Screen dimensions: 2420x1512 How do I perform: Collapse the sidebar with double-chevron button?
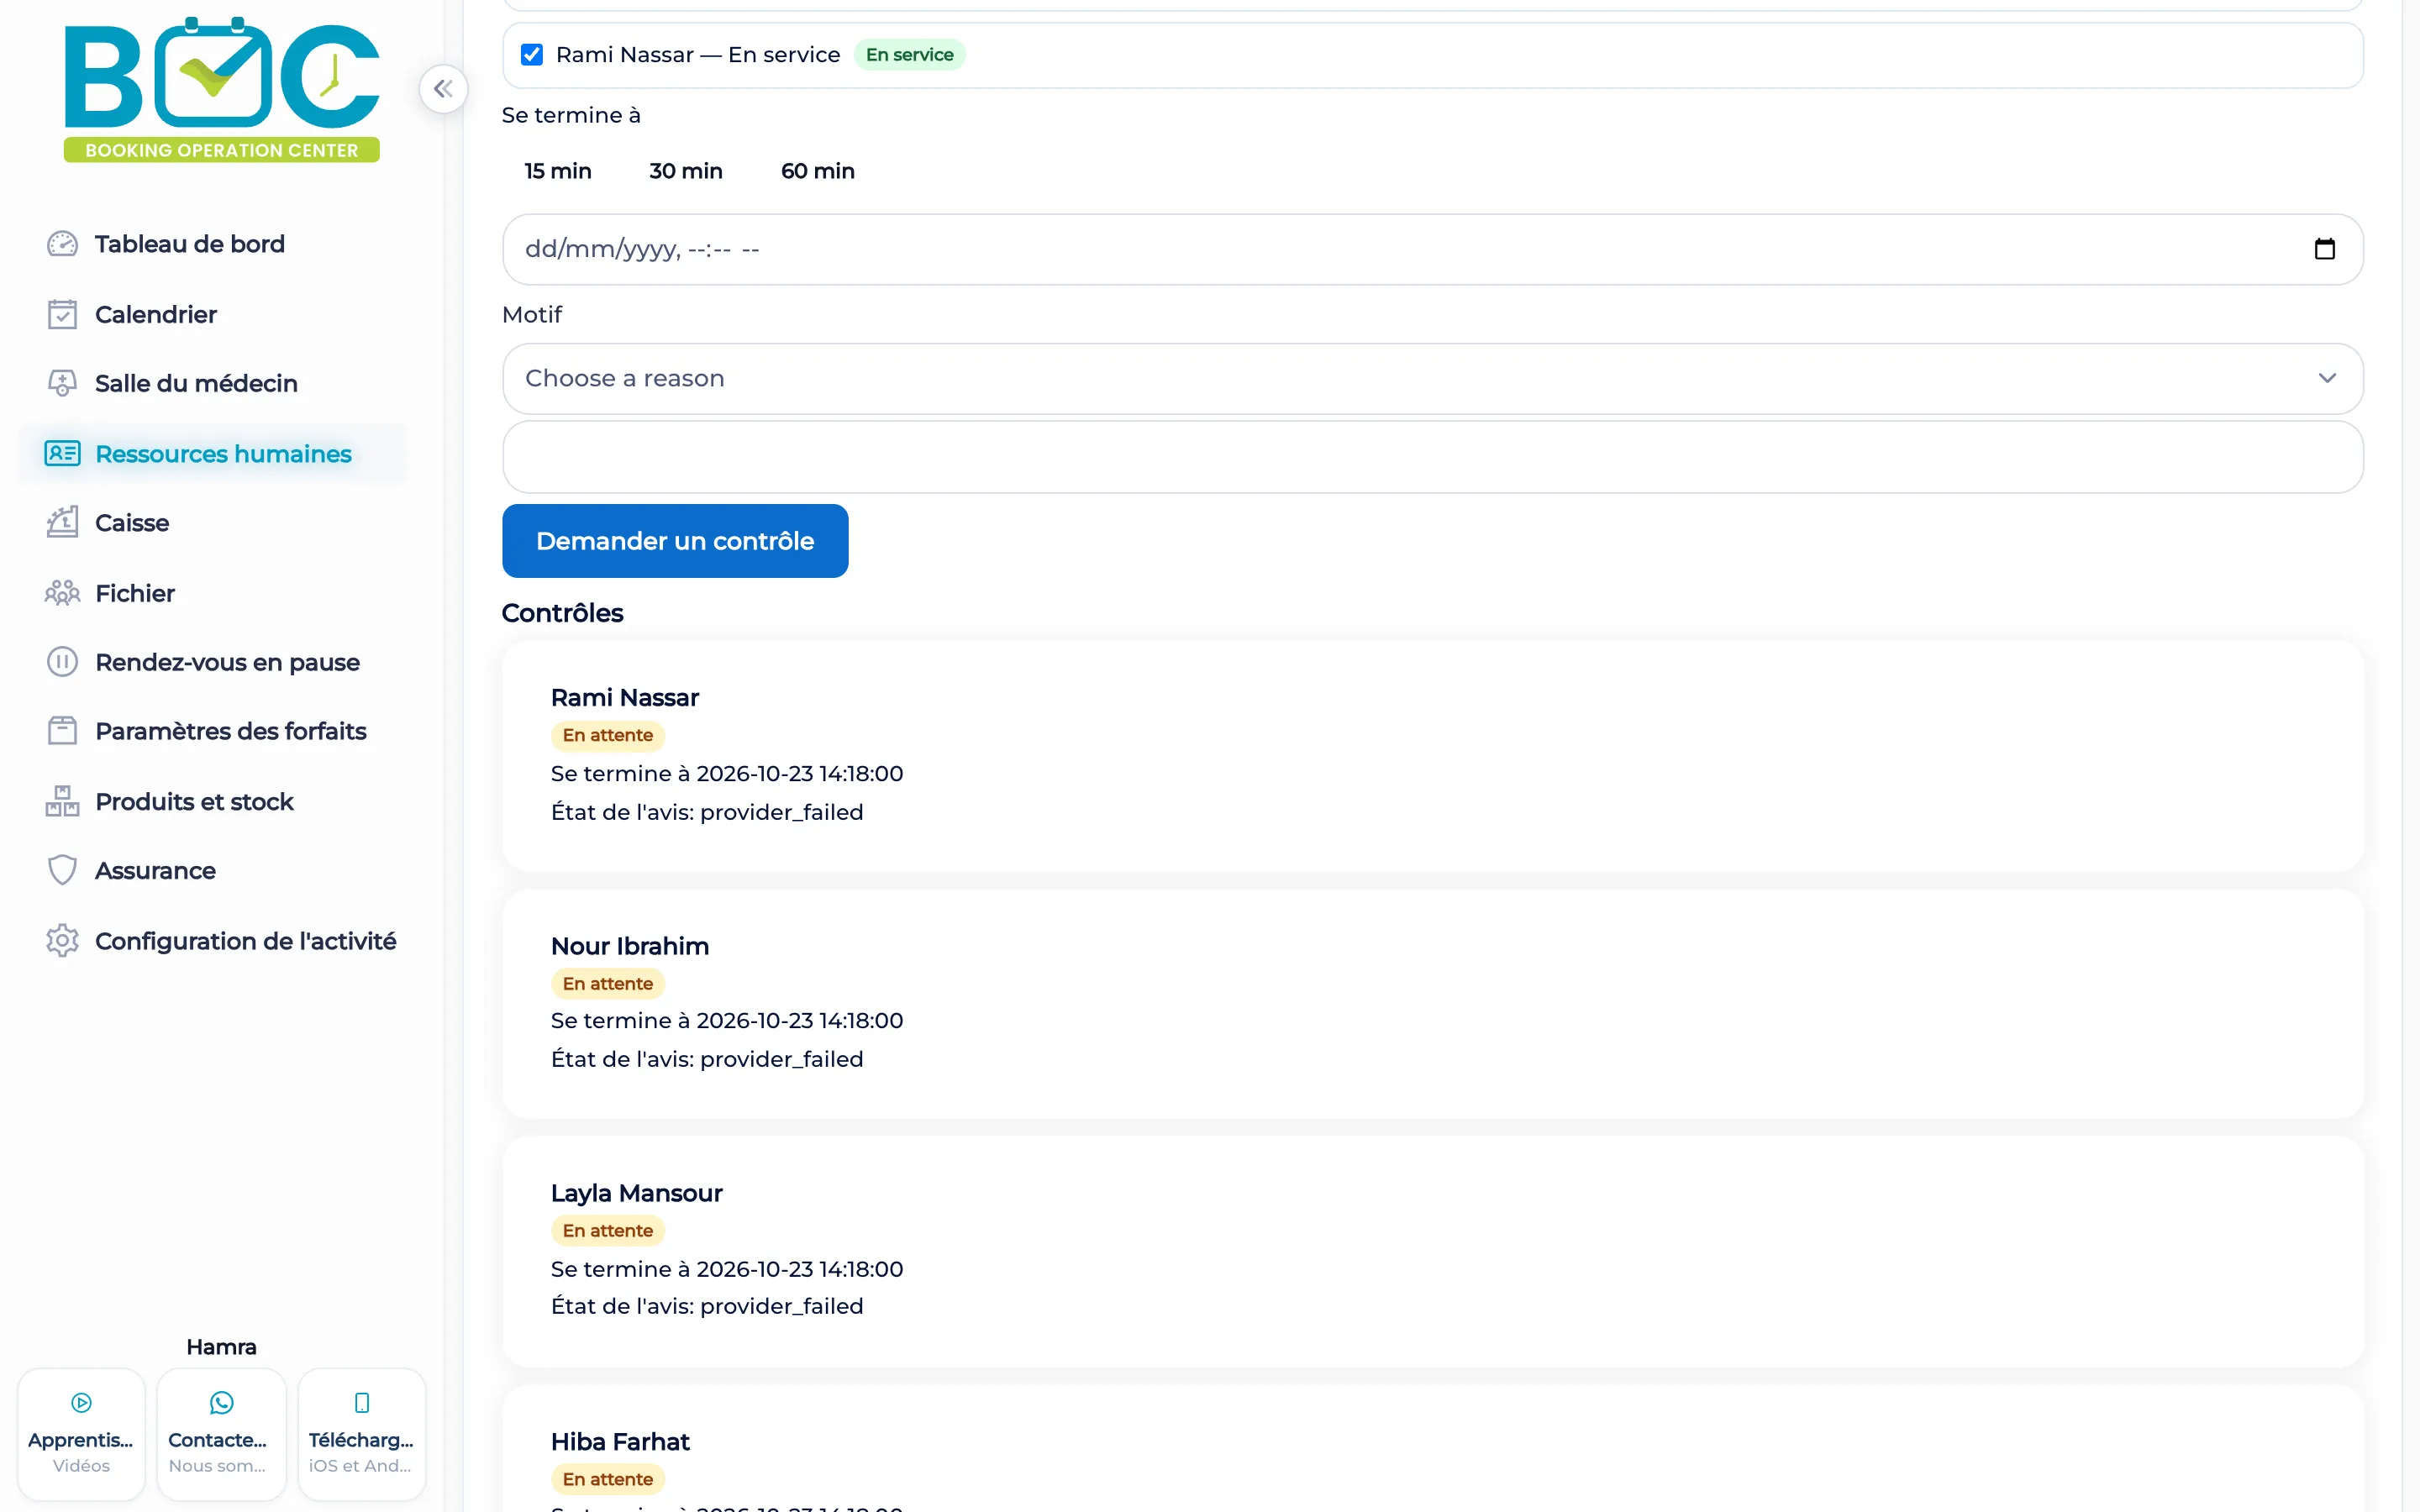click(x=443, y=89)
